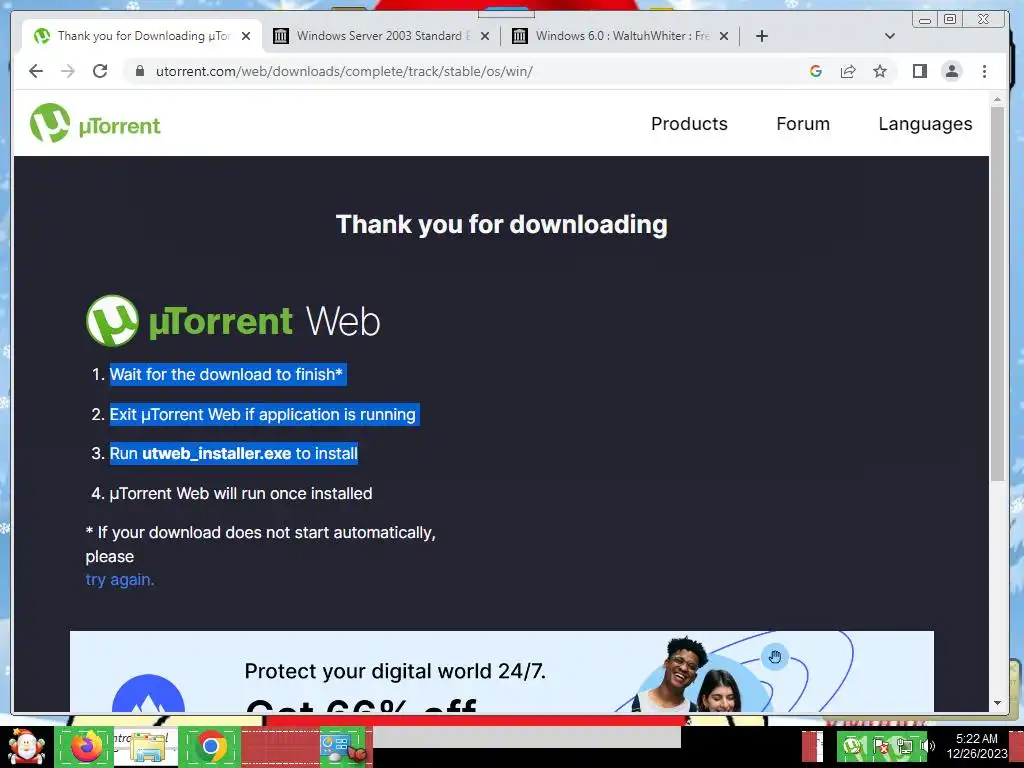Close the Thank you for Downloading tab

[246, 36]
